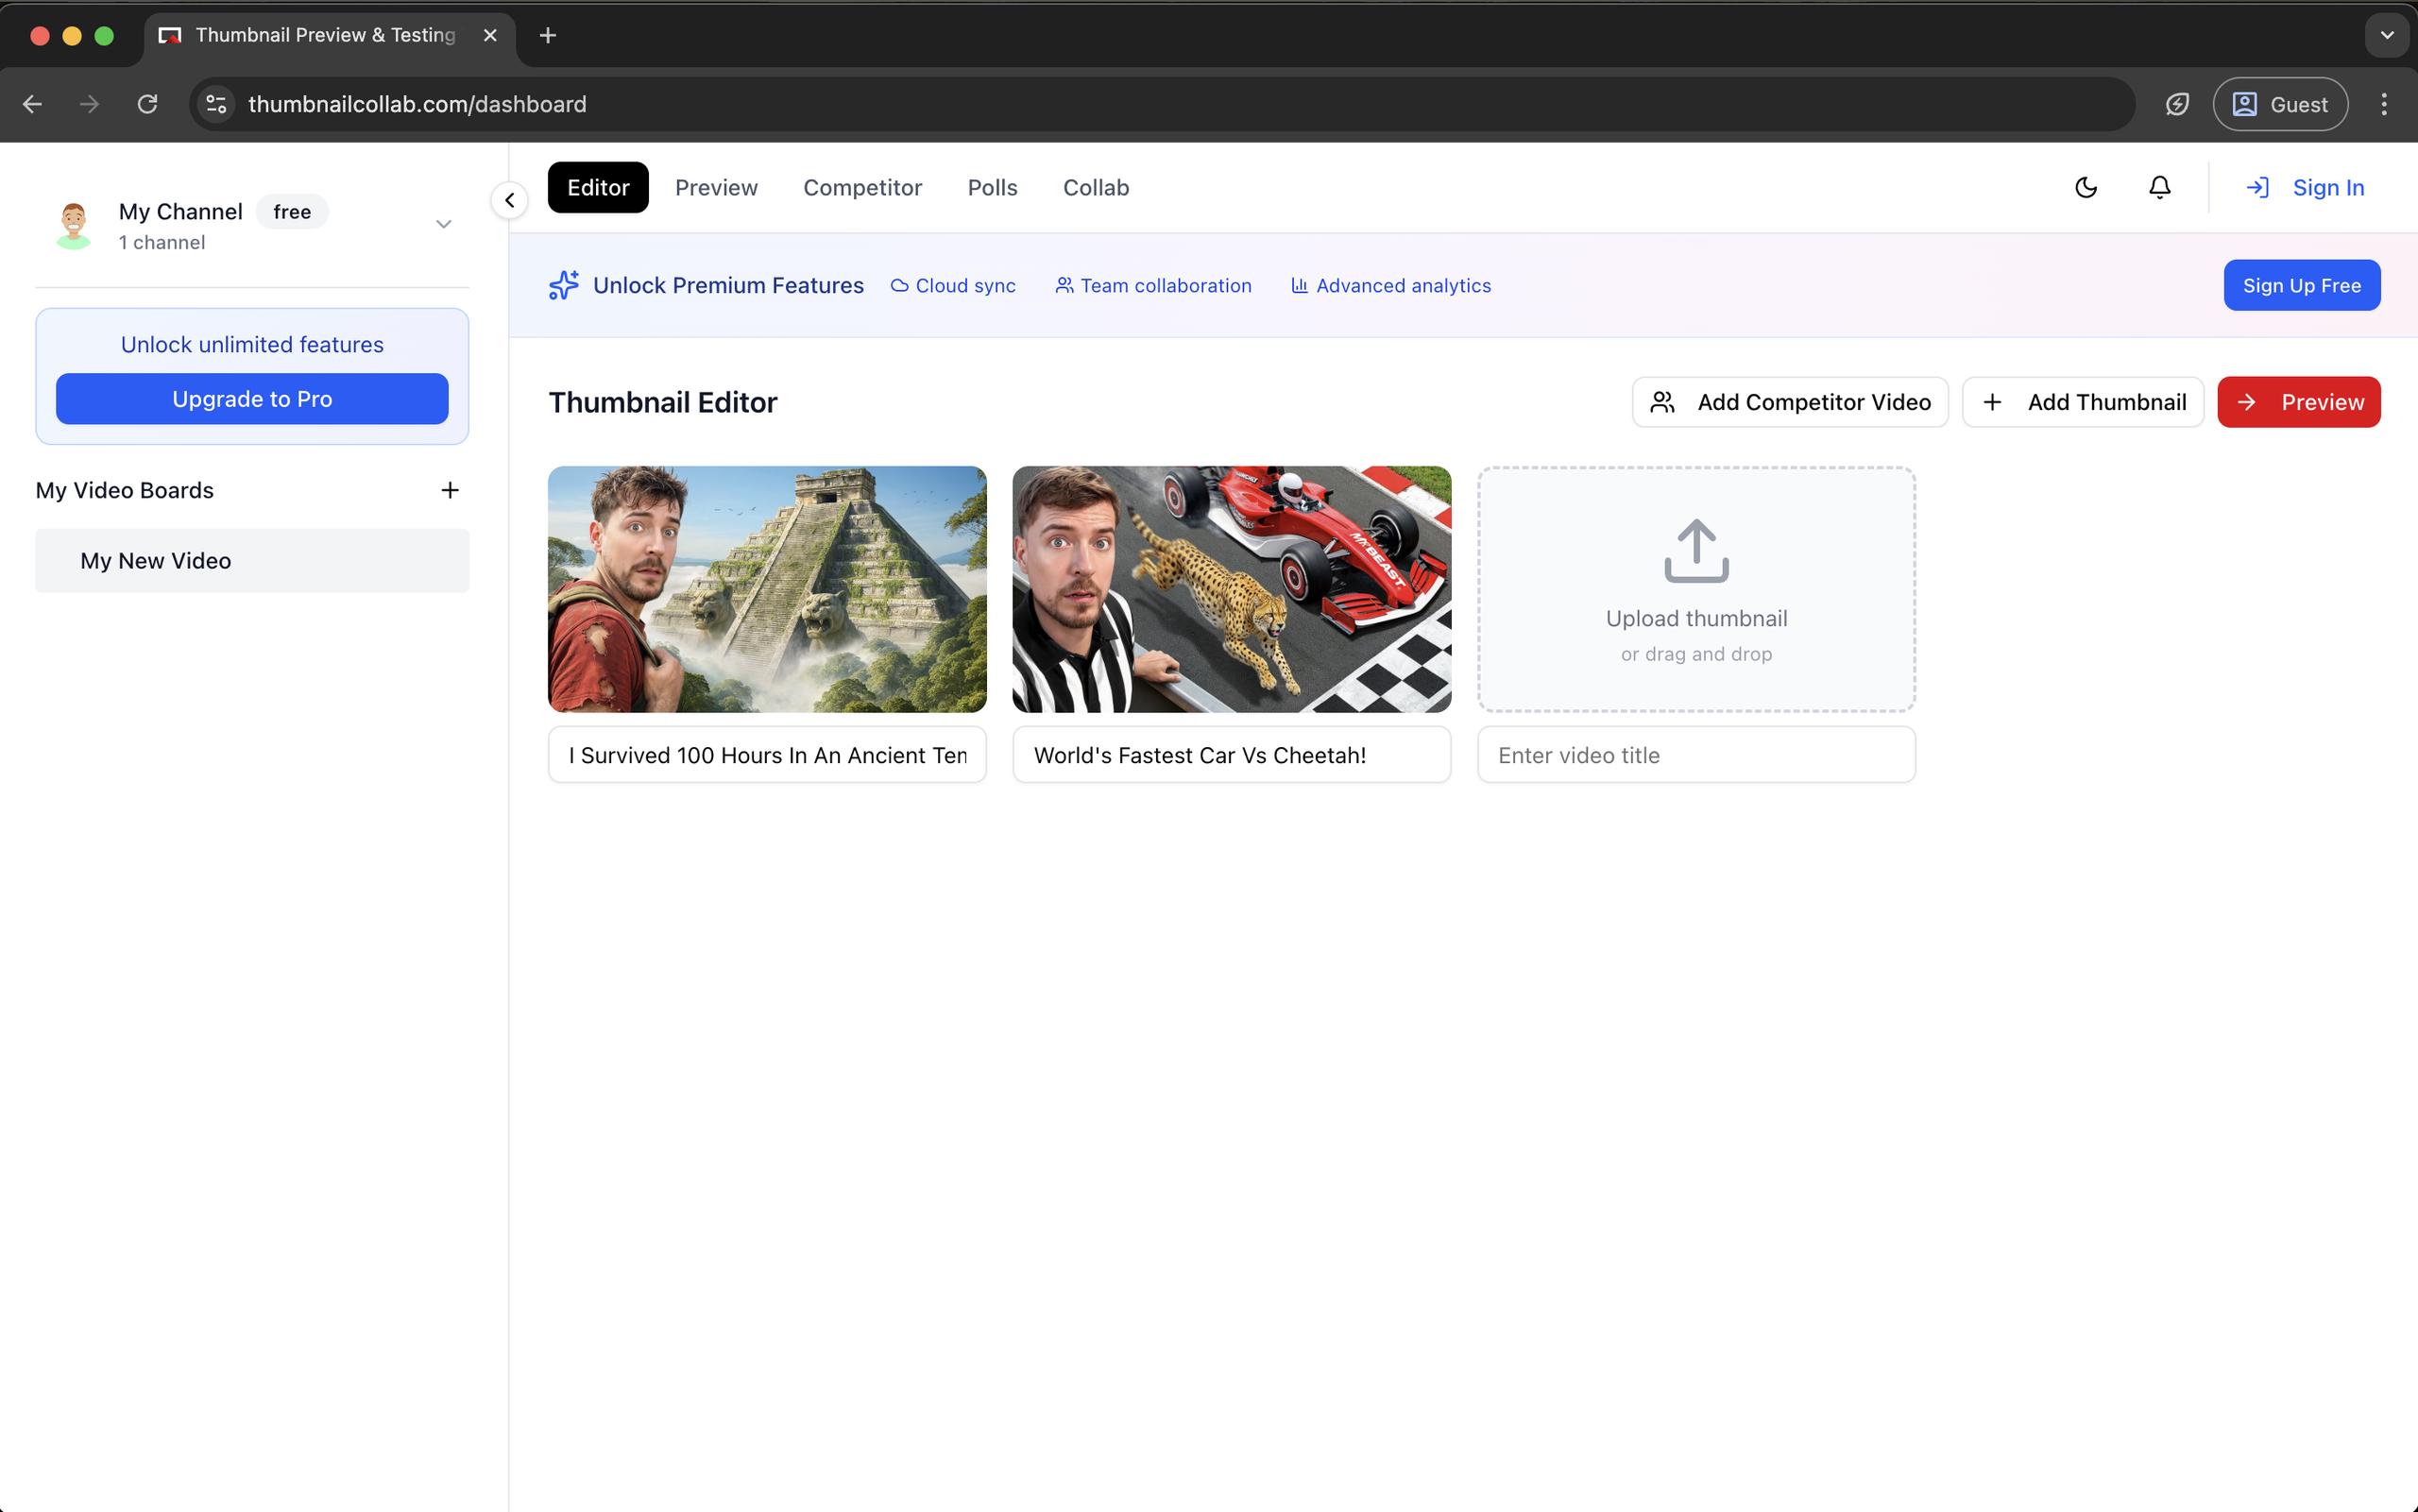Click the Sign In link

pyautogui.click(x=2306, y=187)
